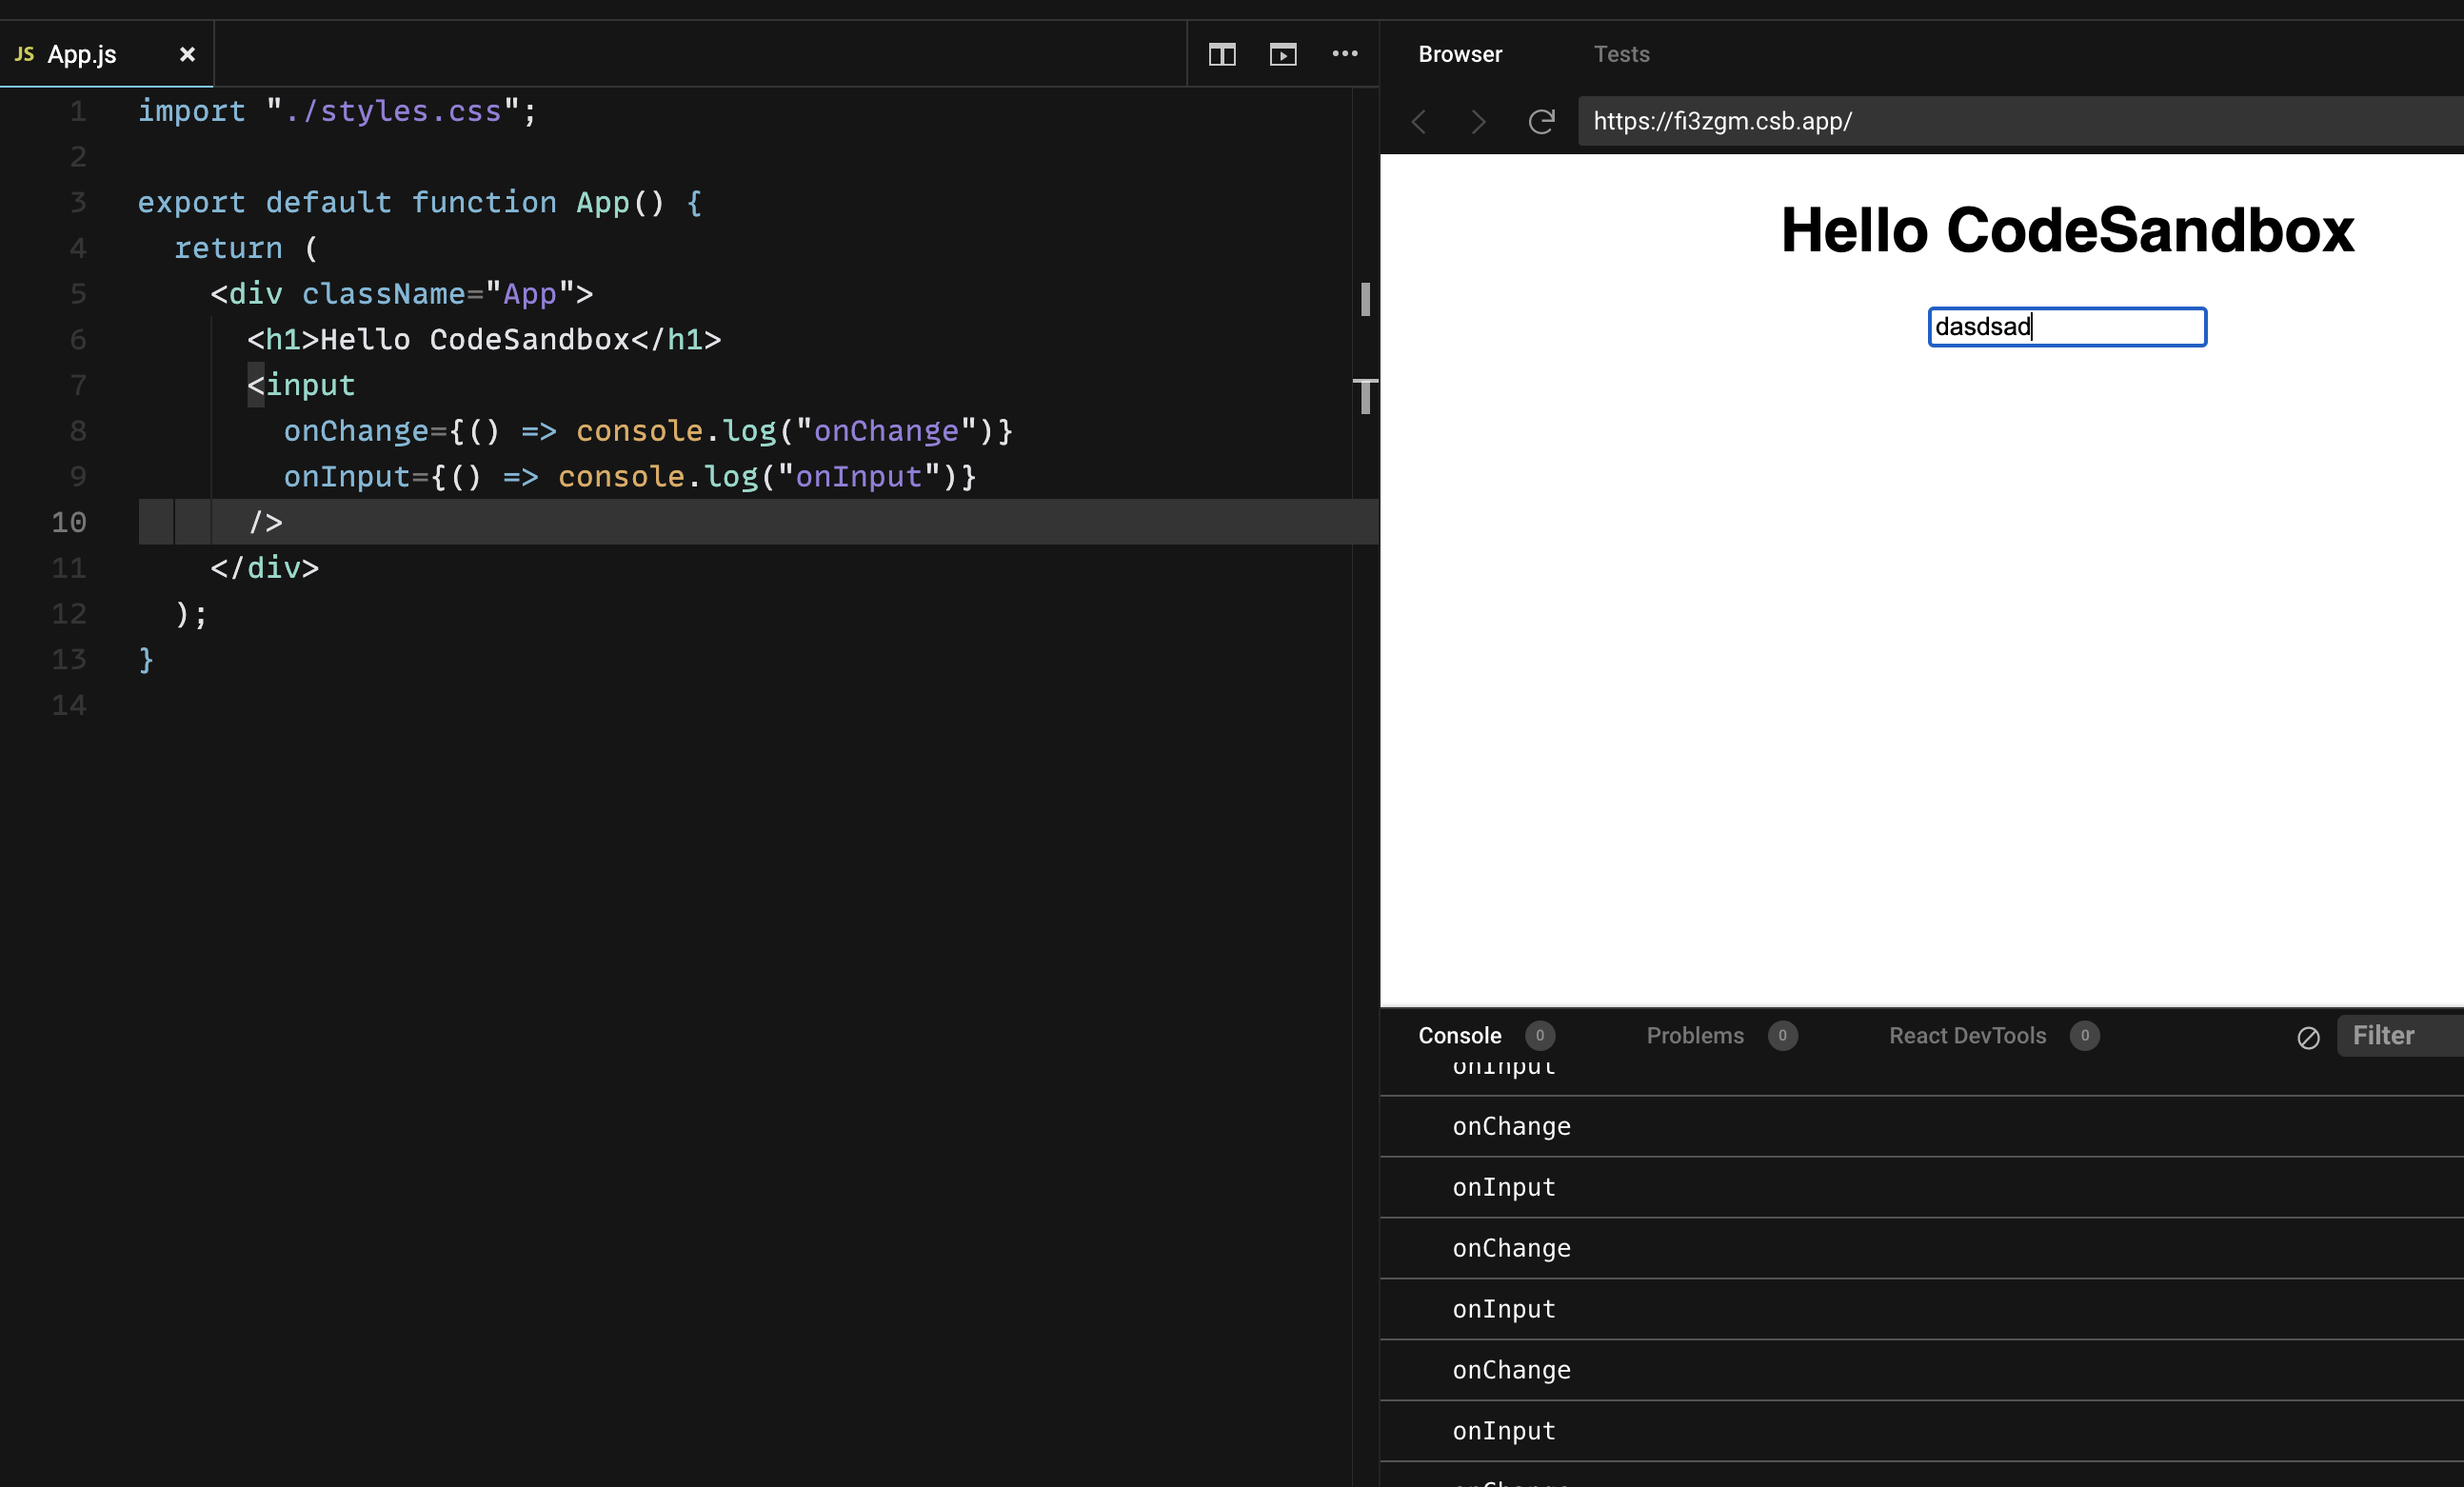Open the React DevTools panel tab
Viewport: 2464px width, 1487px height.
1967,1035
